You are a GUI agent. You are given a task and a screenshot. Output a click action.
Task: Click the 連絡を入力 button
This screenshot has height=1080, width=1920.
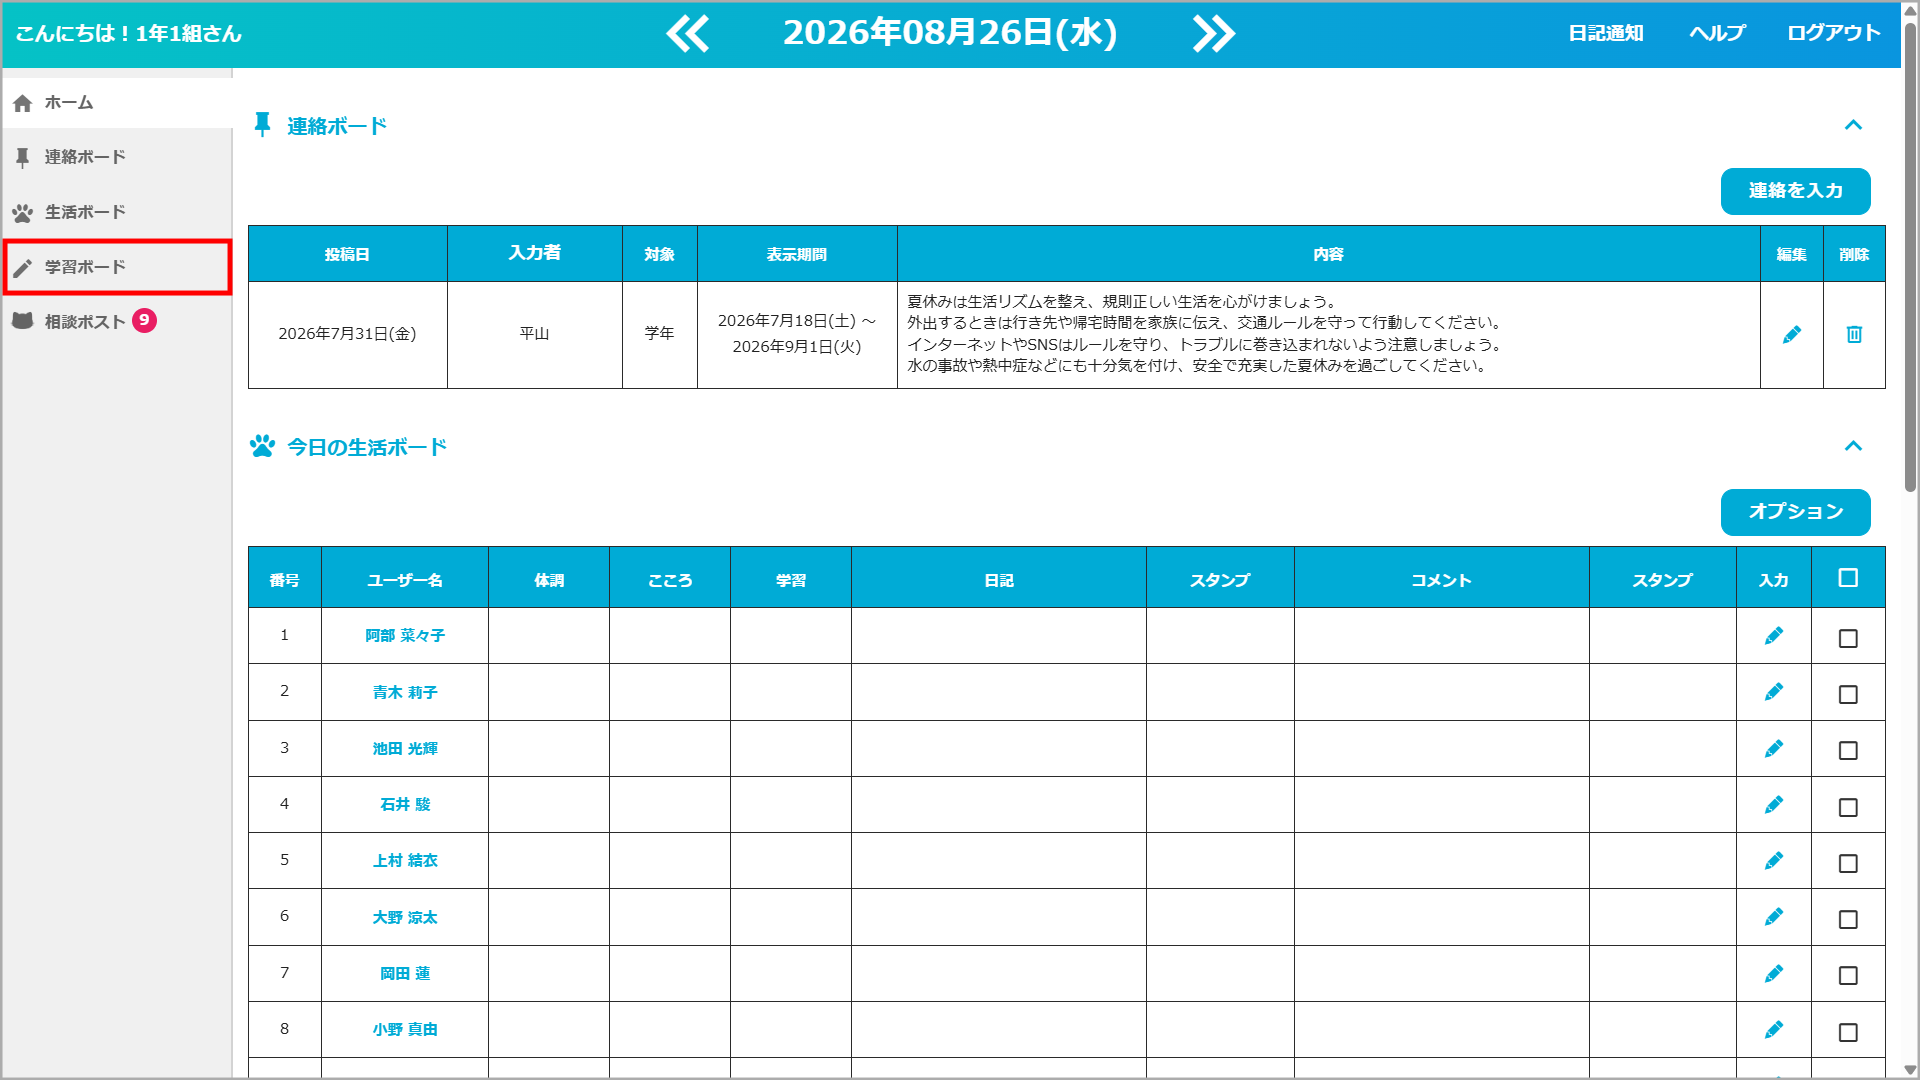pos(1795,191)
